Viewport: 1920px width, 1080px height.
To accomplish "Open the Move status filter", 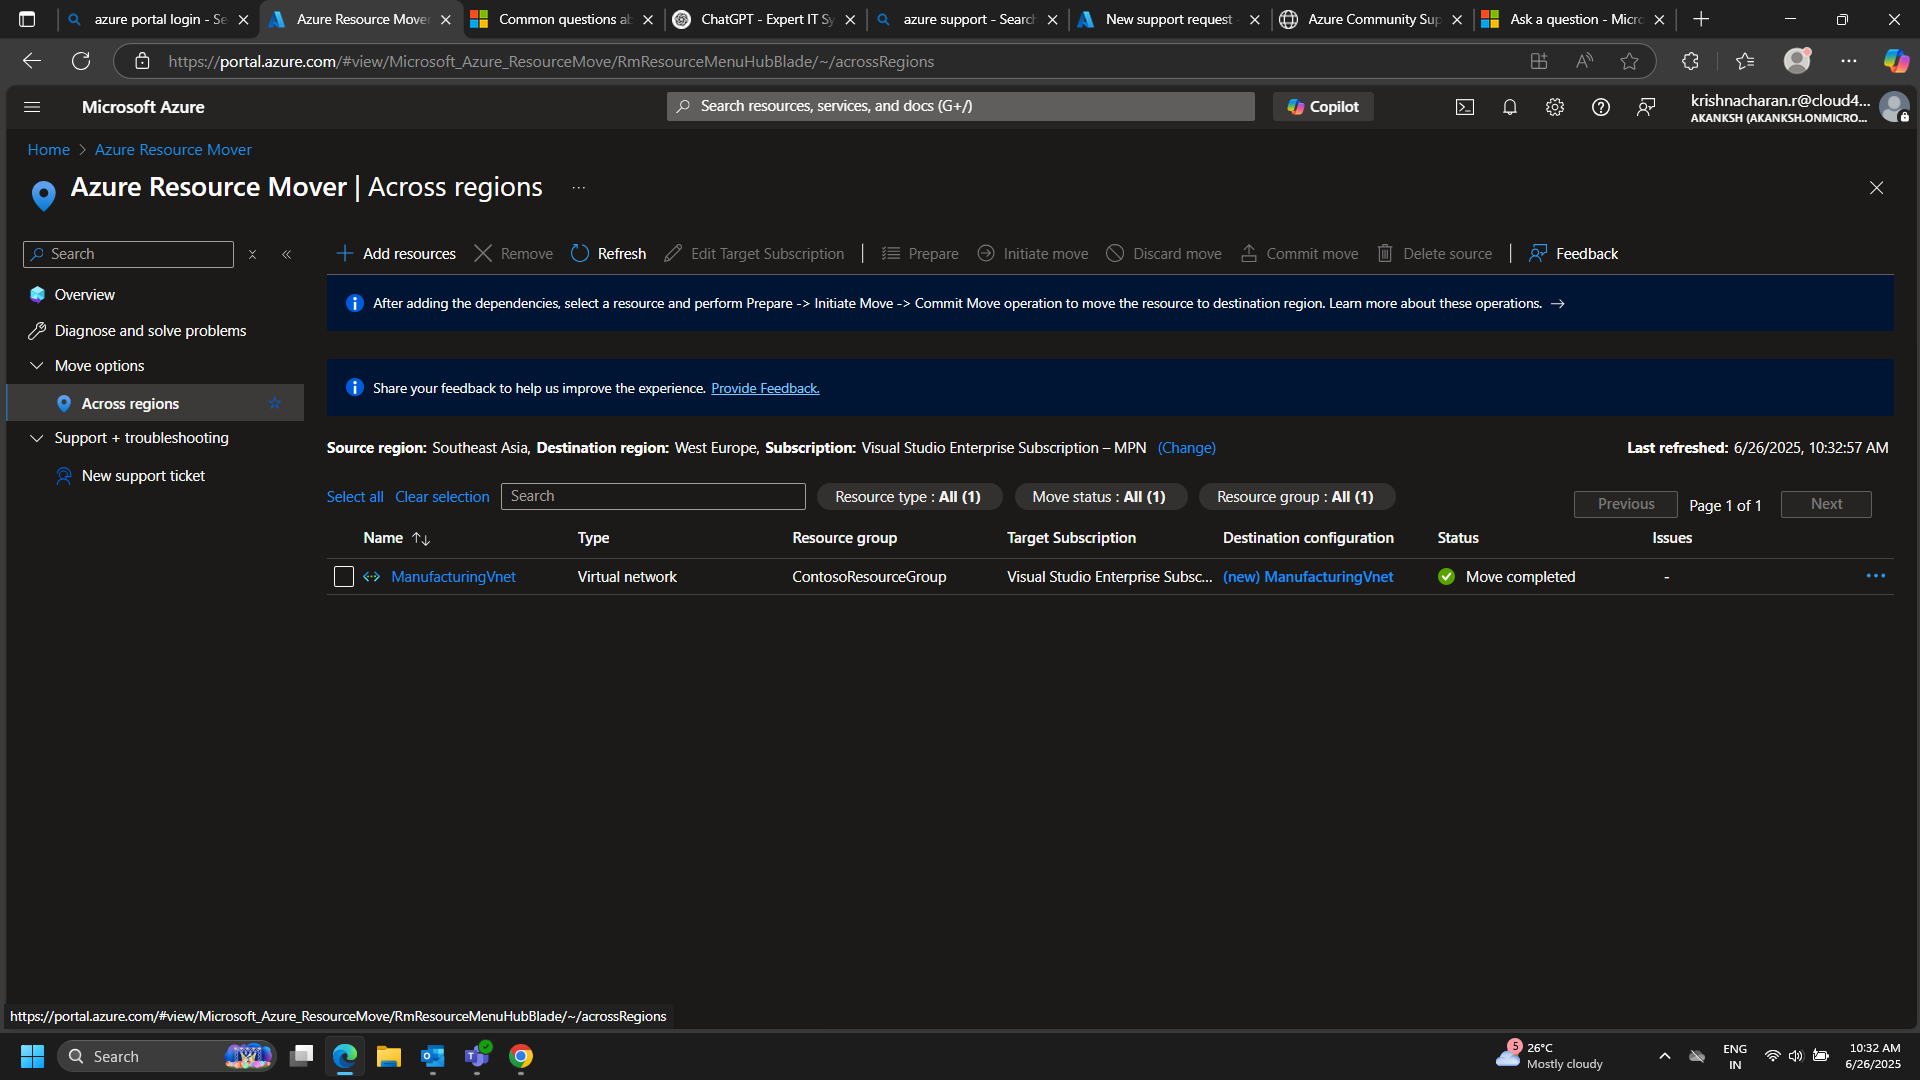I will tap(1099, 497).
